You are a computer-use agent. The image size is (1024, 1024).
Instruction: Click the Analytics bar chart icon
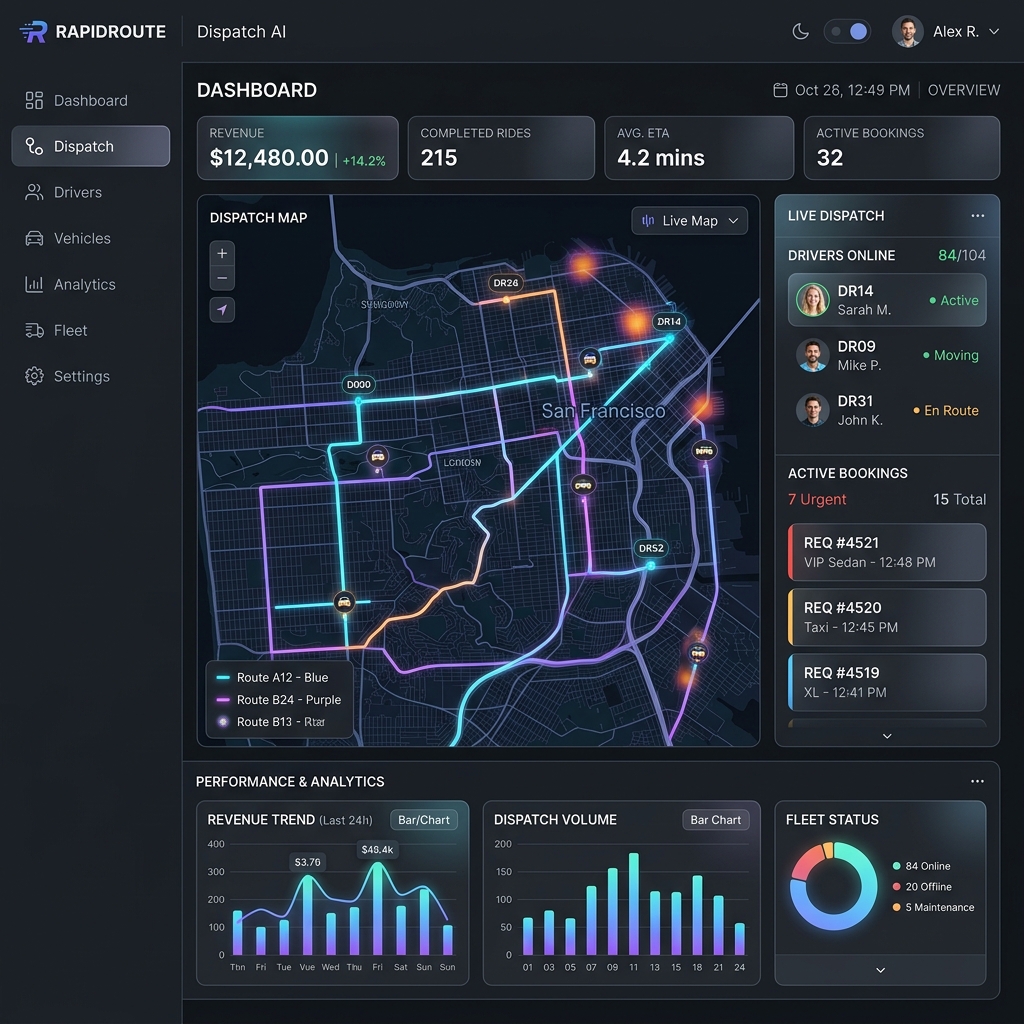point(34,284)
